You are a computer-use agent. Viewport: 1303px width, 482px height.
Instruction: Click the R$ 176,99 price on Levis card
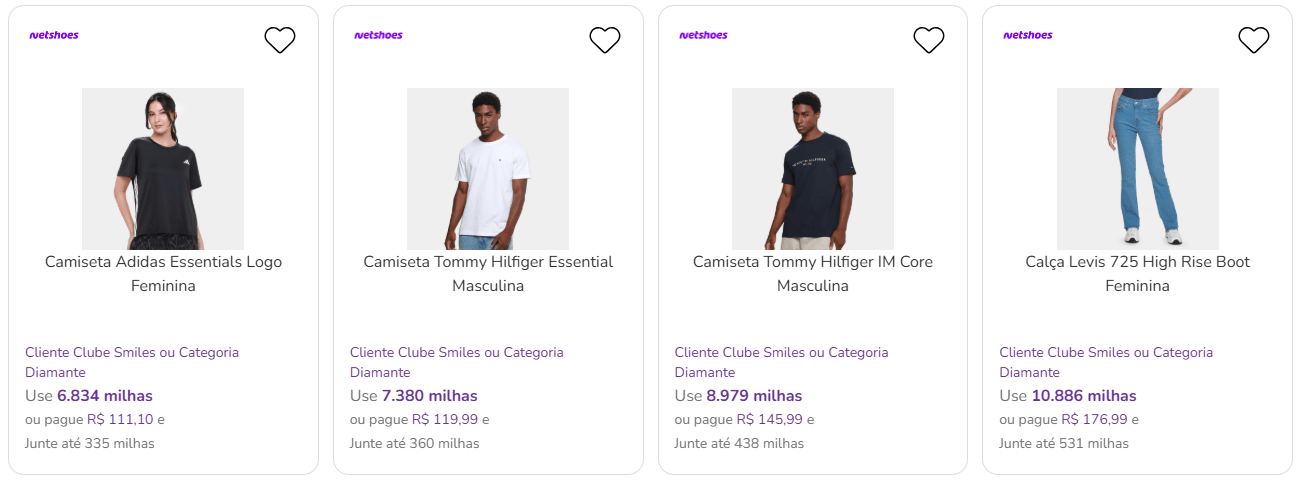(1095, 420)
